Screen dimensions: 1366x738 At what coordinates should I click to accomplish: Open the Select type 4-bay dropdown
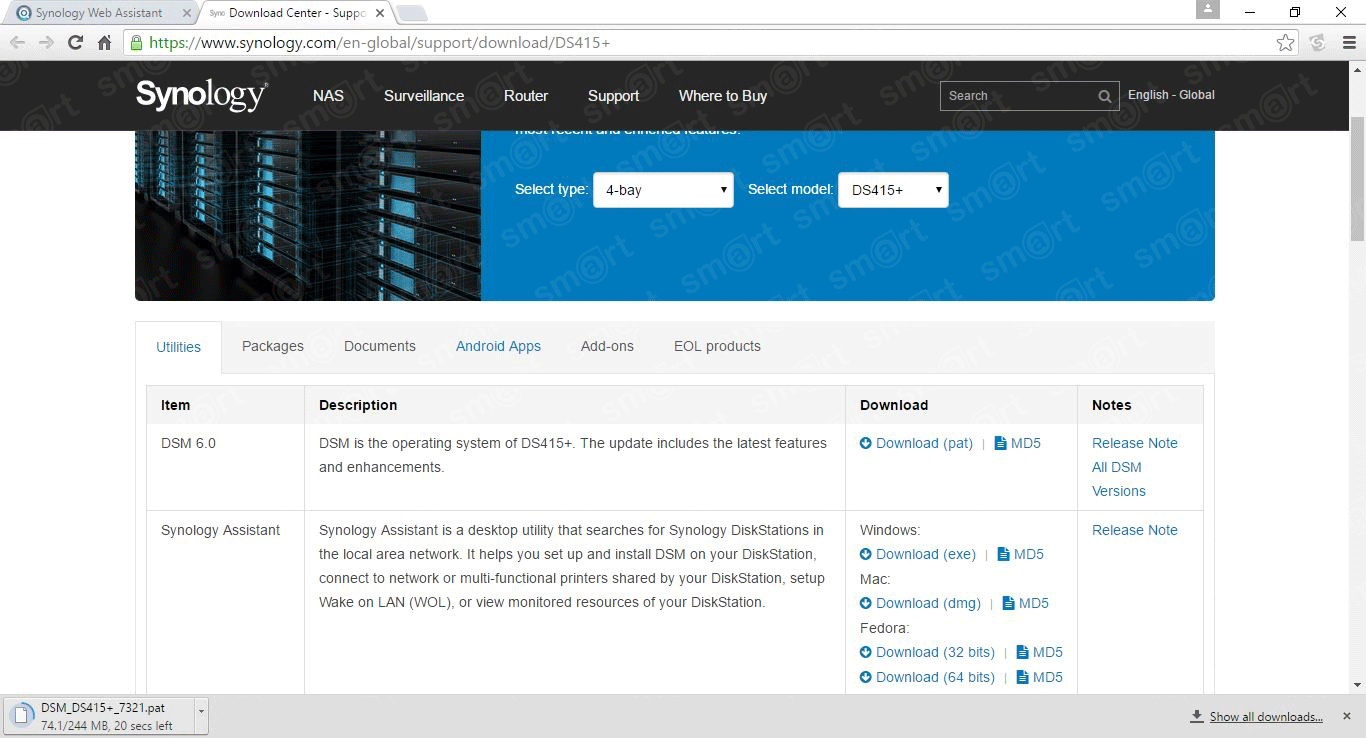pos(663,190)
